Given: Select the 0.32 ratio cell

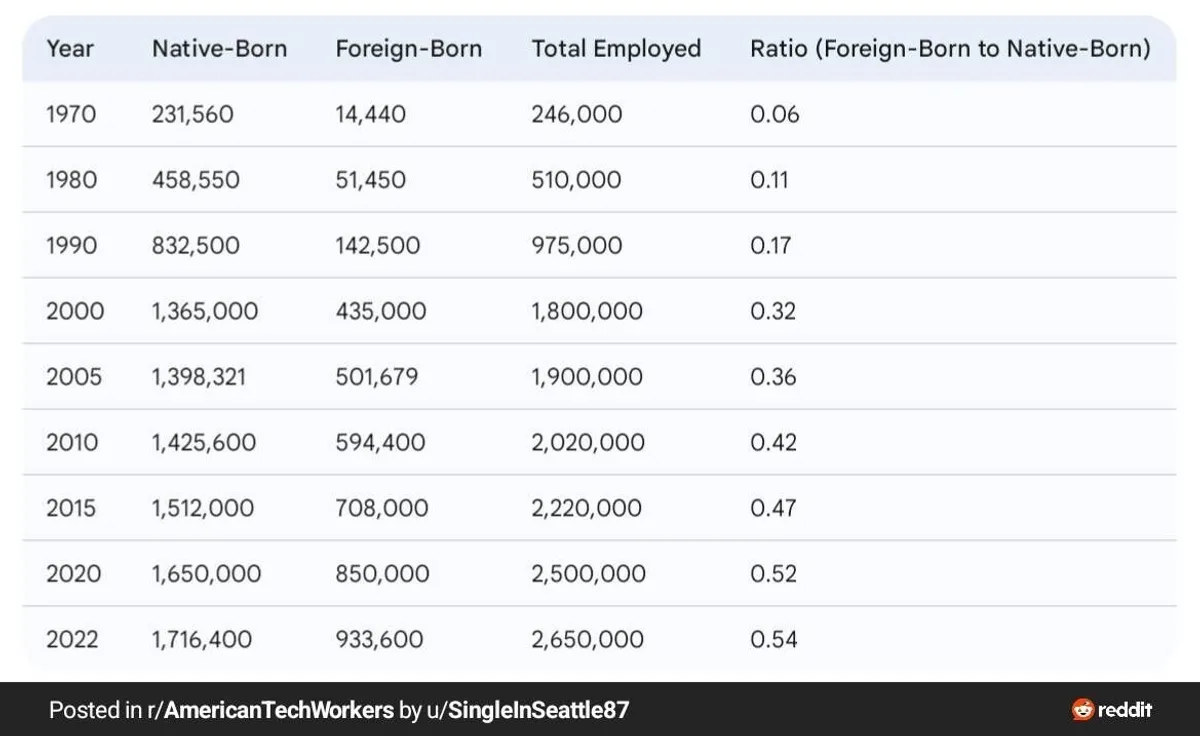Looking at the screenshot, I should click(x=773, y=311).
